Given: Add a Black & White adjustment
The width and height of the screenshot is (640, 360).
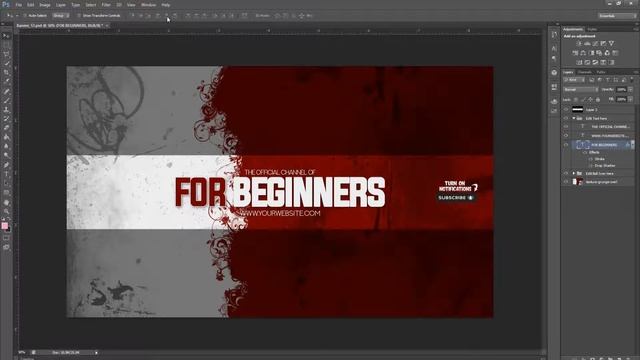Looking at the screenshot, I should (x=591, y=53).
